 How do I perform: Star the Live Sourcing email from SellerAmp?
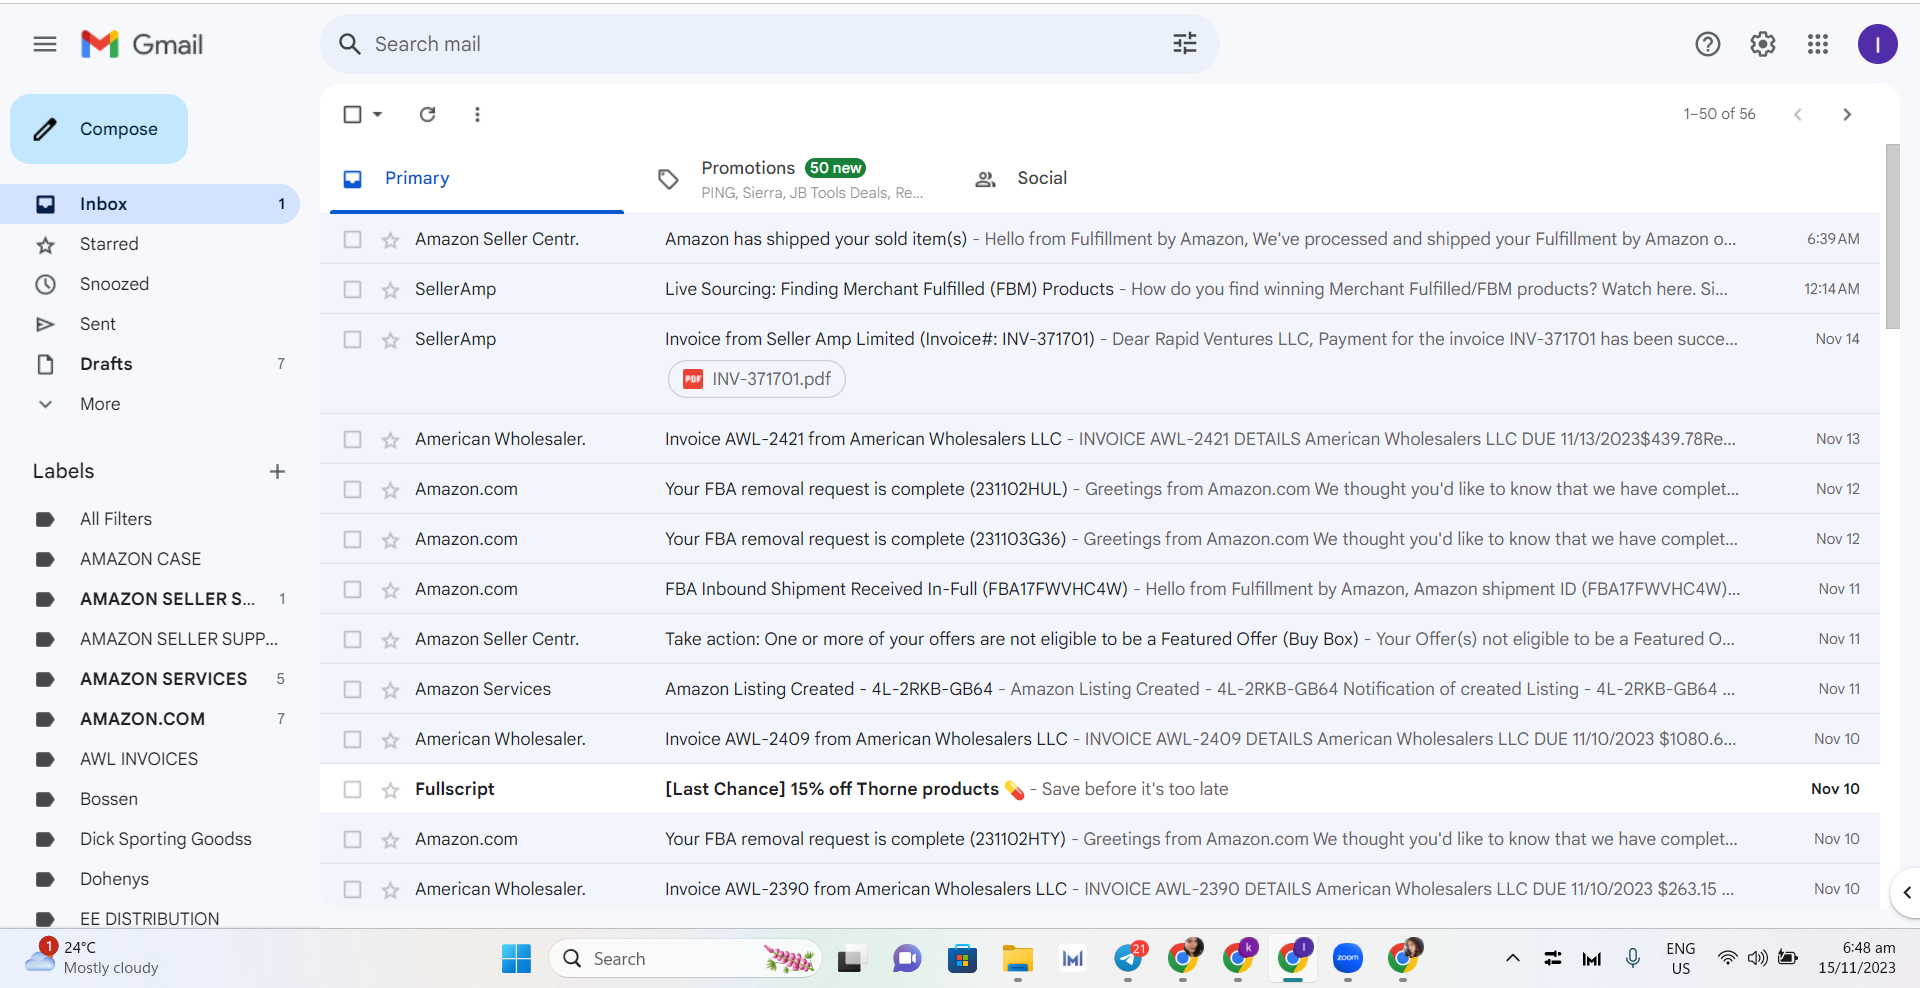[391, 290]
